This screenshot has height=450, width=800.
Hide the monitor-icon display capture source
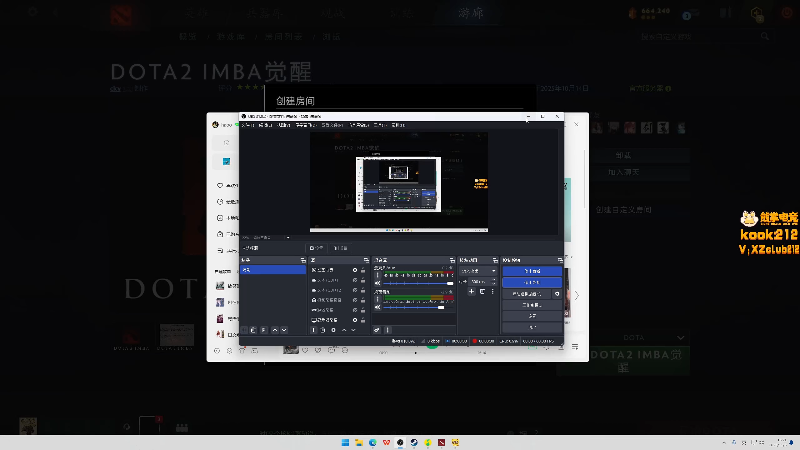click(x=355, y=320)
